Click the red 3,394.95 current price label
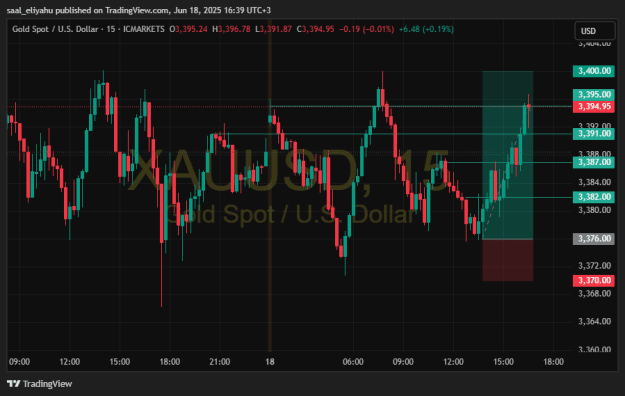 coord(594,106)
